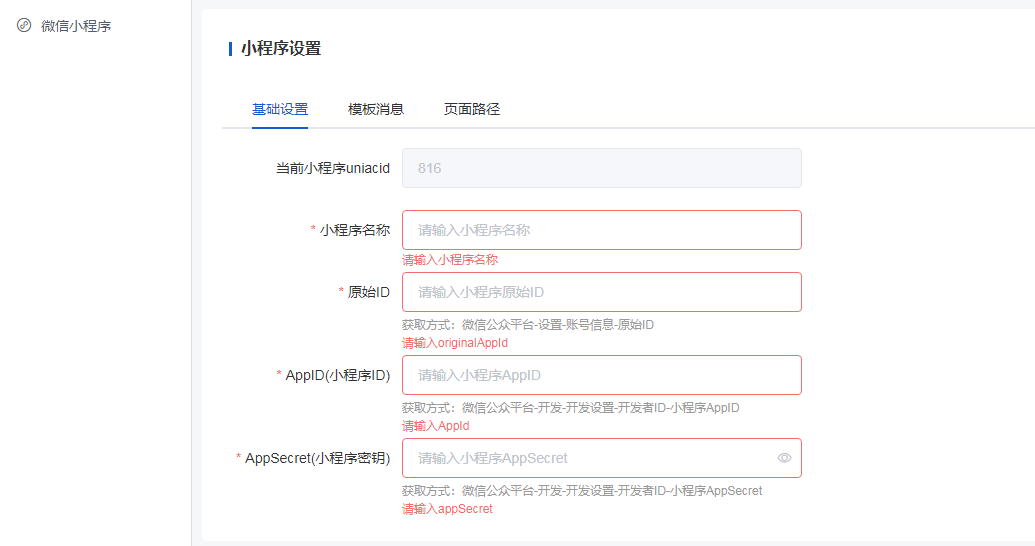Switch to the 基础设置 tab
The height and width of the screenshot is (546, 1035).
click(280, 110)
